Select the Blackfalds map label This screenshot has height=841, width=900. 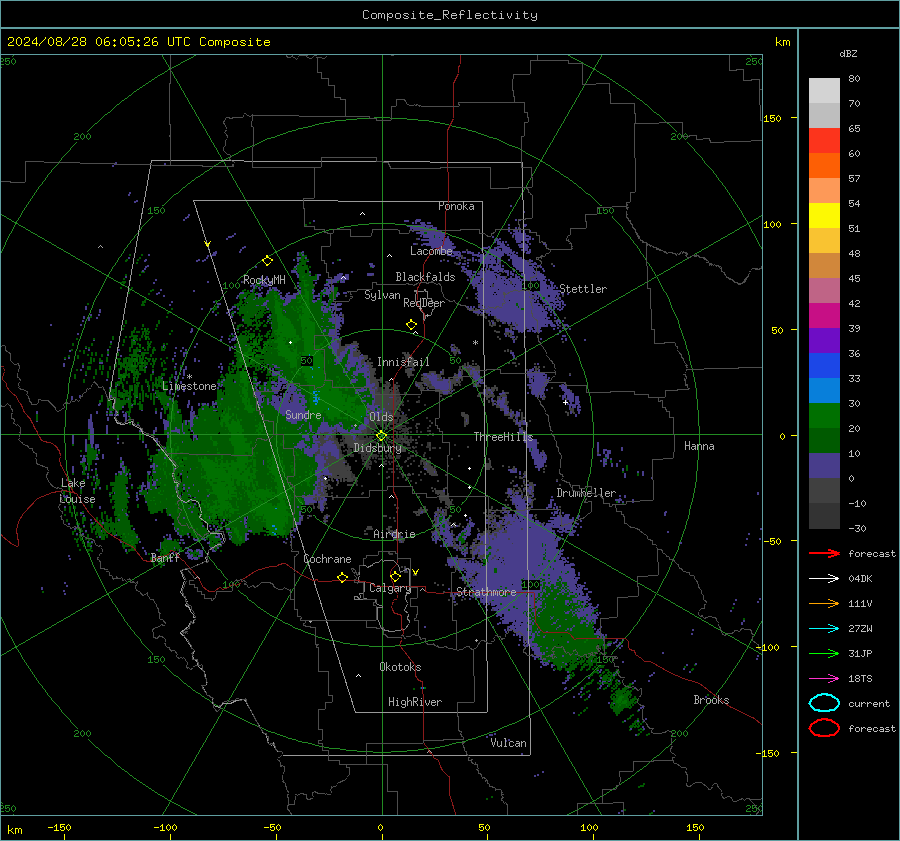[425, 277]
